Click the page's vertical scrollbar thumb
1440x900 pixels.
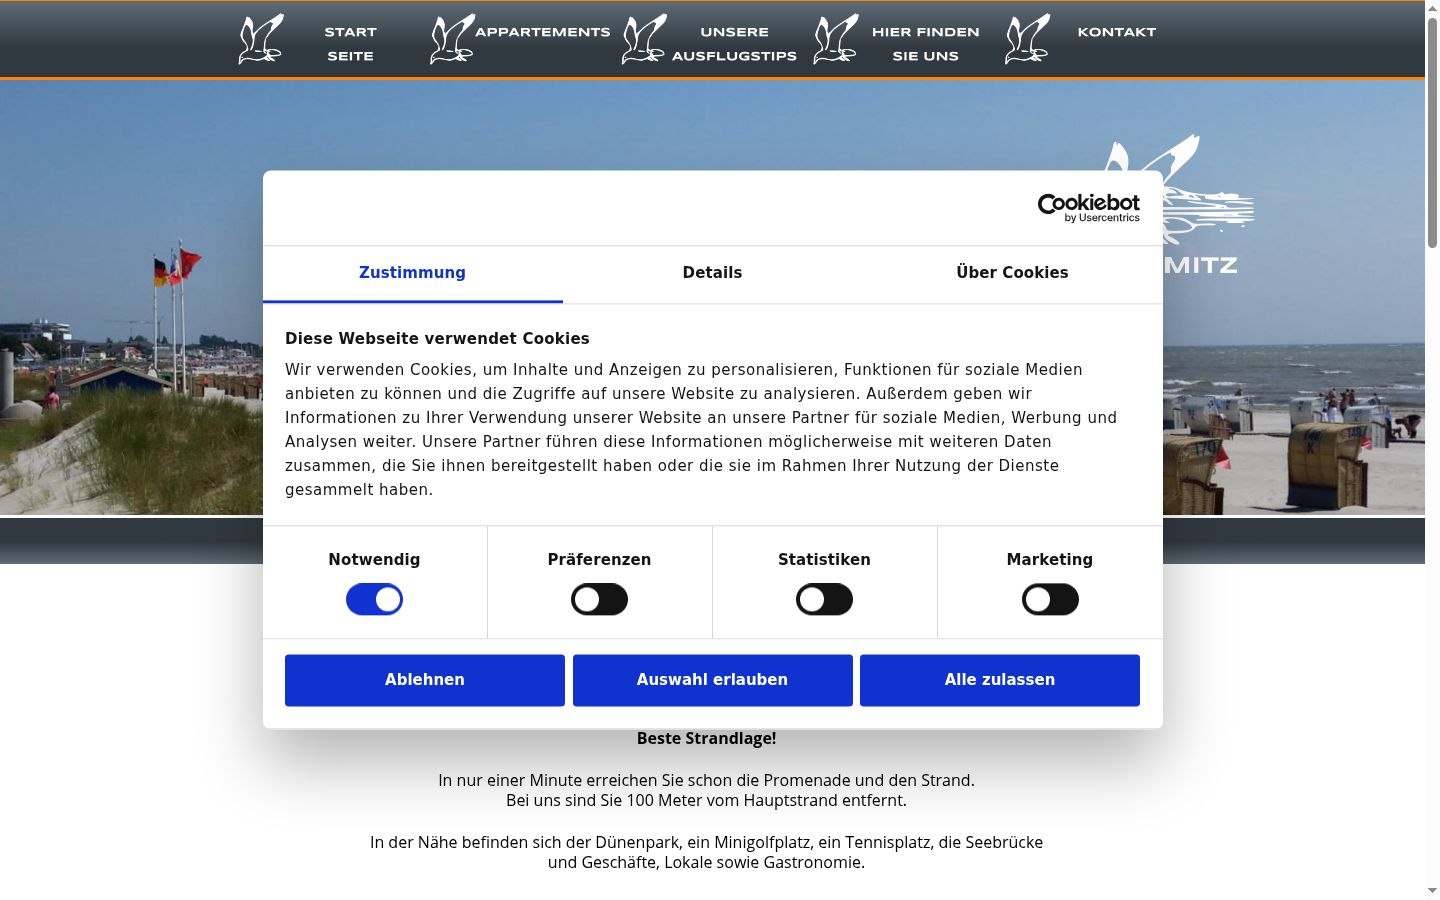click(x=1432, y=132)
